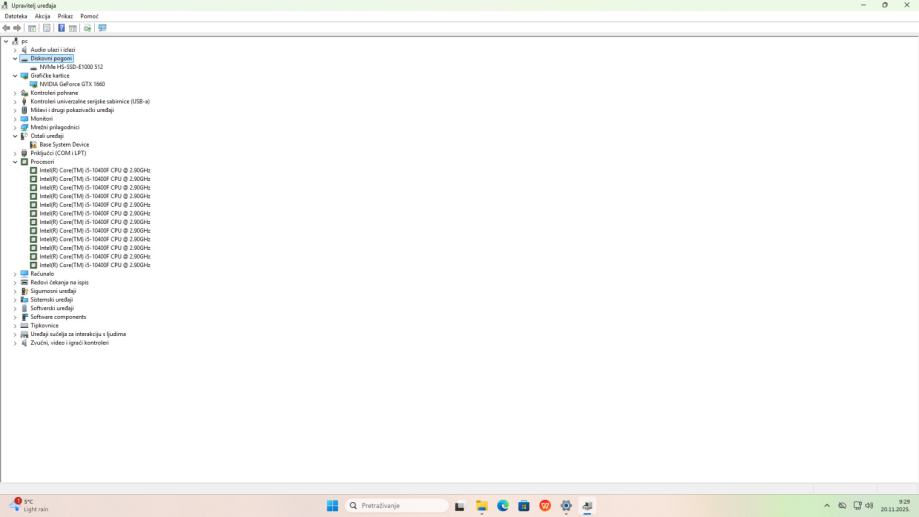Image resolution: width=919 pixels, height=517 pixels.
Task: Select the 'Sistemski uređaji' label
Action: pyautogui.click(x=52, y=300)
